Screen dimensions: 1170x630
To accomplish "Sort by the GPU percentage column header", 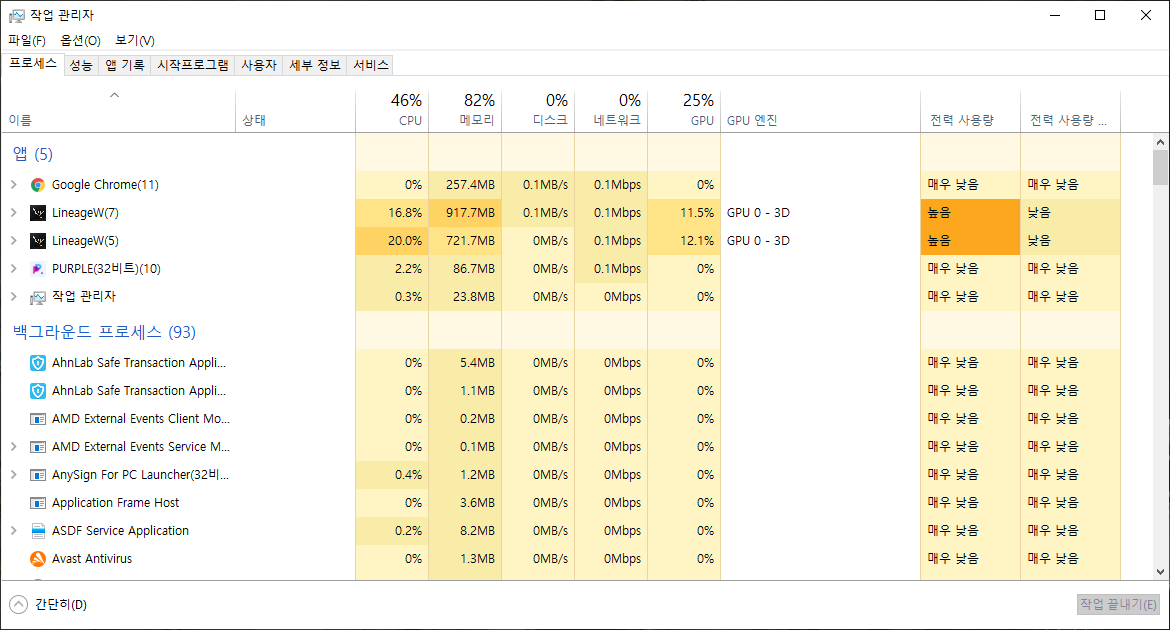I will [684, 110].
